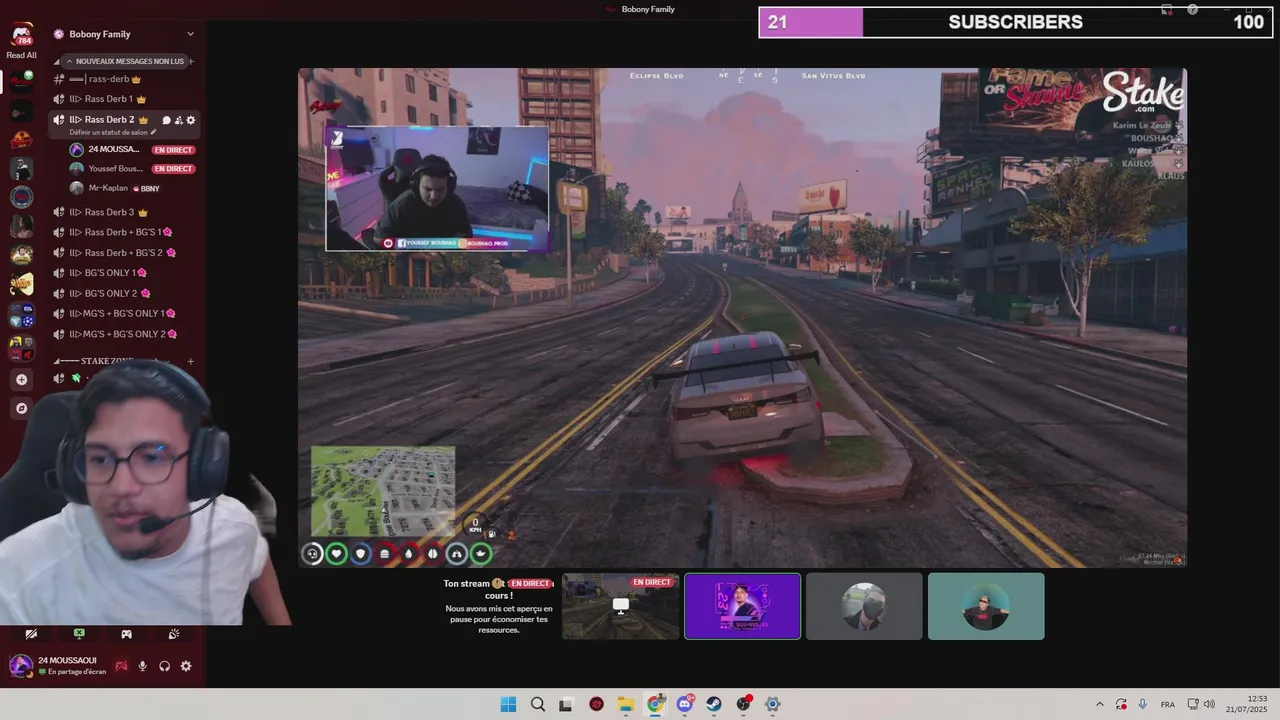1280x720 pixels.
Task: Open Windows taskbar search
Action: pos(538,704)
